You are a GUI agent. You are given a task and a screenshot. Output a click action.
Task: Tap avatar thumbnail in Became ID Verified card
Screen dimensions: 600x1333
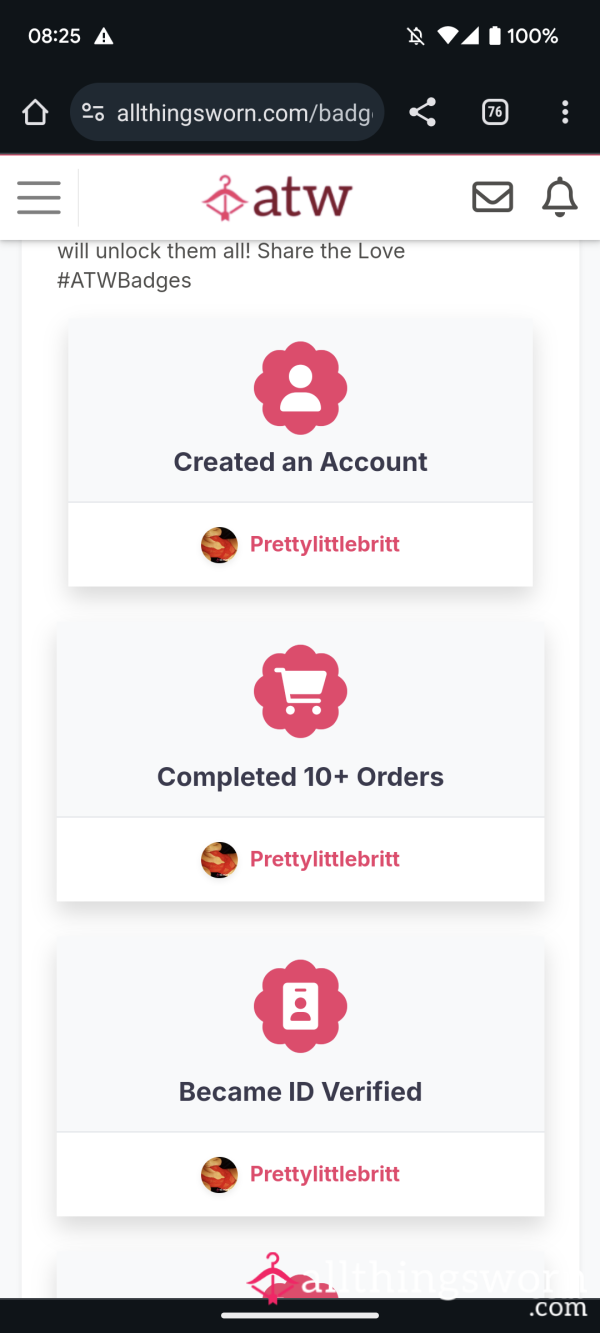pyautogui.click(x=219, y=1175)
